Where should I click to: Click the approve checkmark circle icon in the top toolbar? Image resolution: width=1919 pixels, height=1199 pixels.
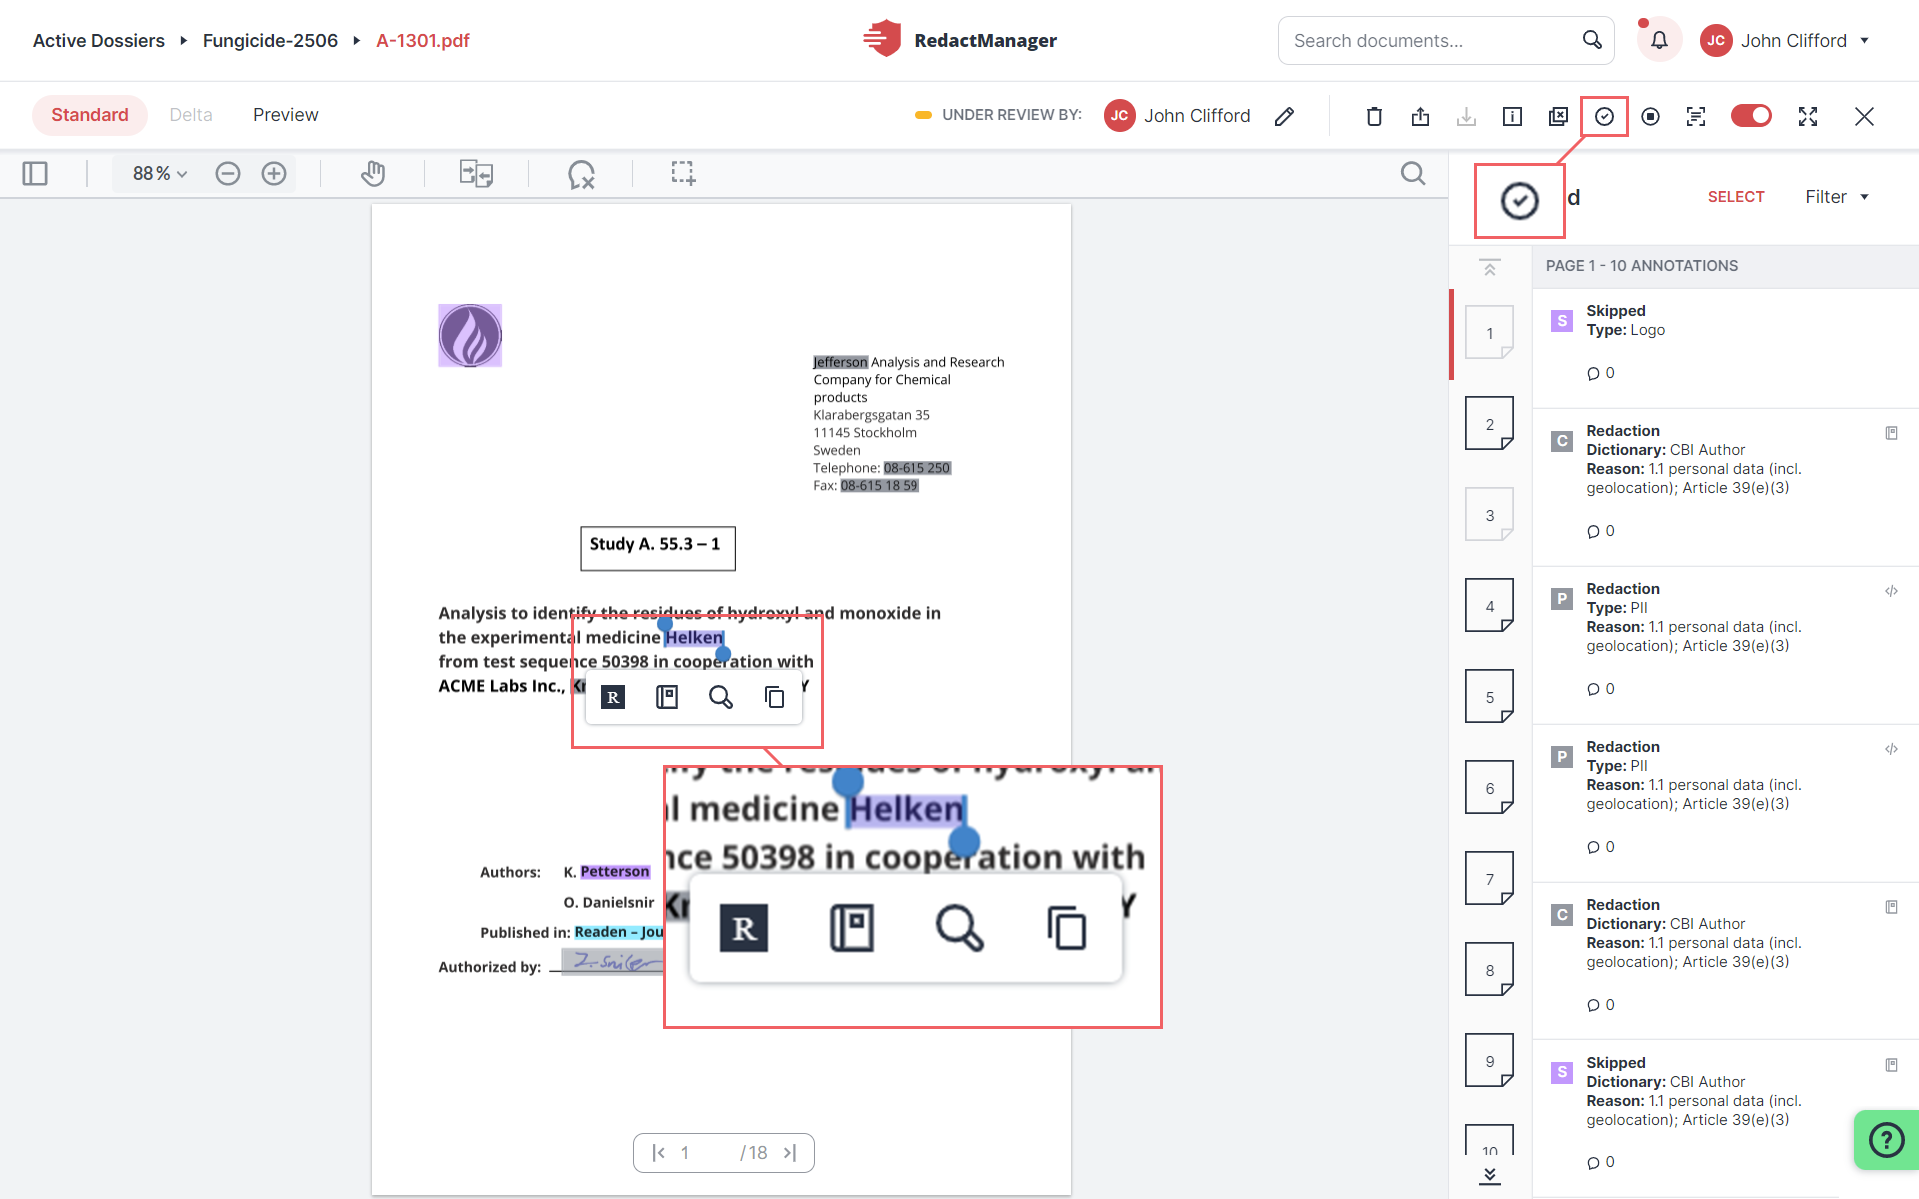pos(1604,116)
